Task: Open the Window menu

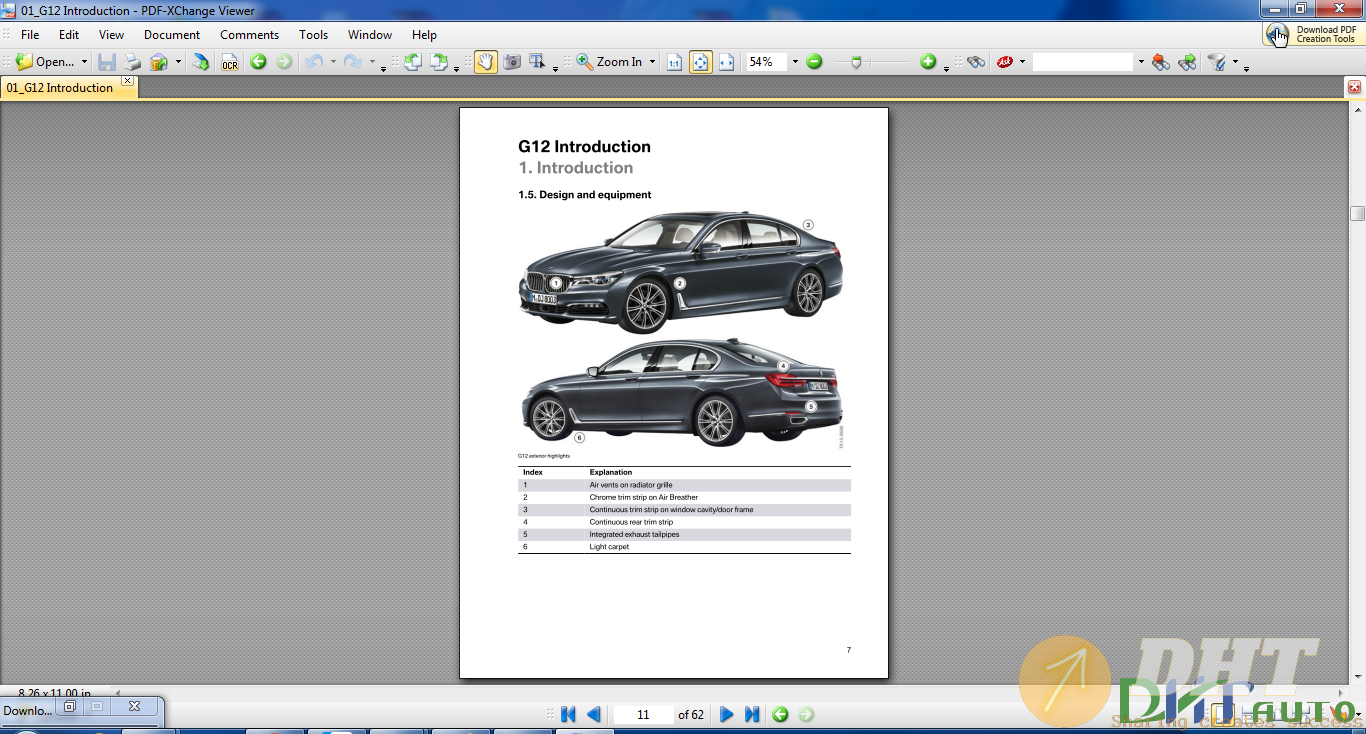Action: click(370, 34)
